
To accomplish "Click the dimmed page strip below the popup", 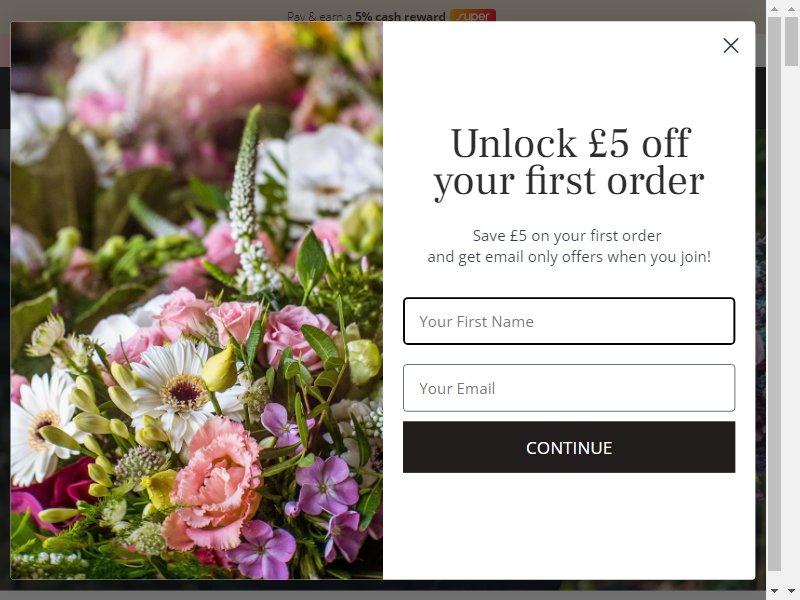I will click(x=383, y=590).
